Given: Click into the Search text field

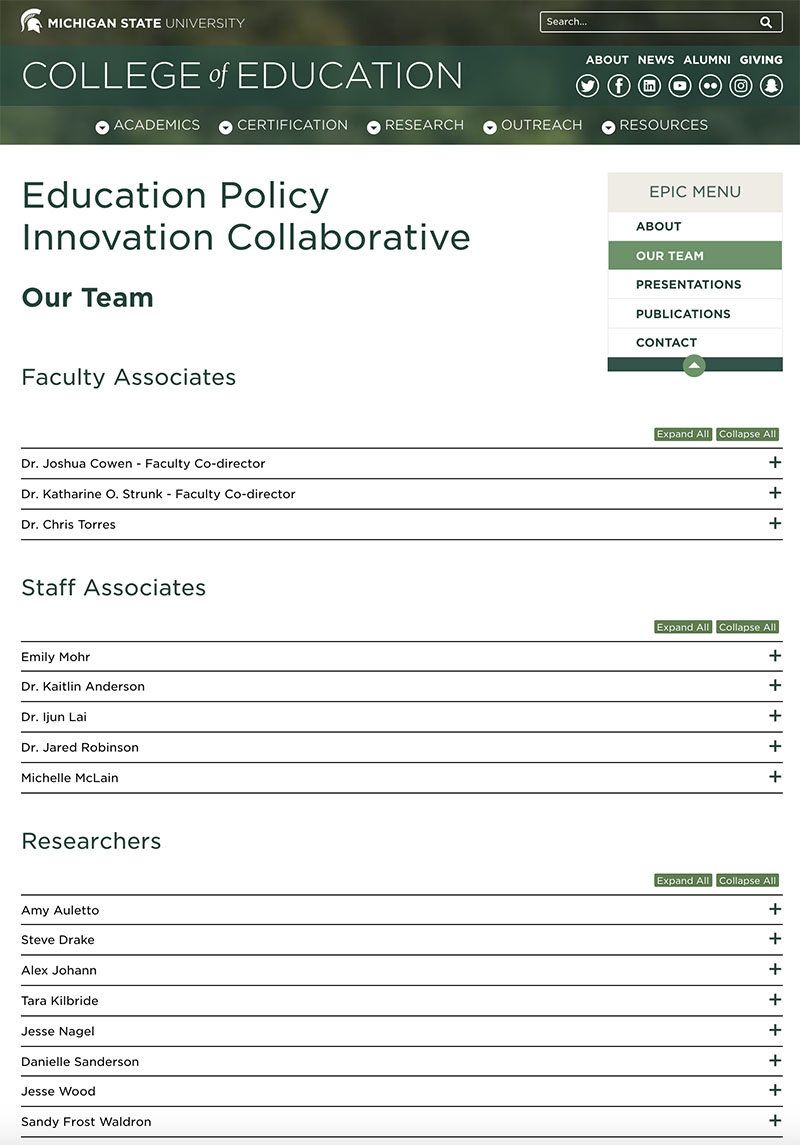Looking at the screenshot, I should tap(650, 22).
